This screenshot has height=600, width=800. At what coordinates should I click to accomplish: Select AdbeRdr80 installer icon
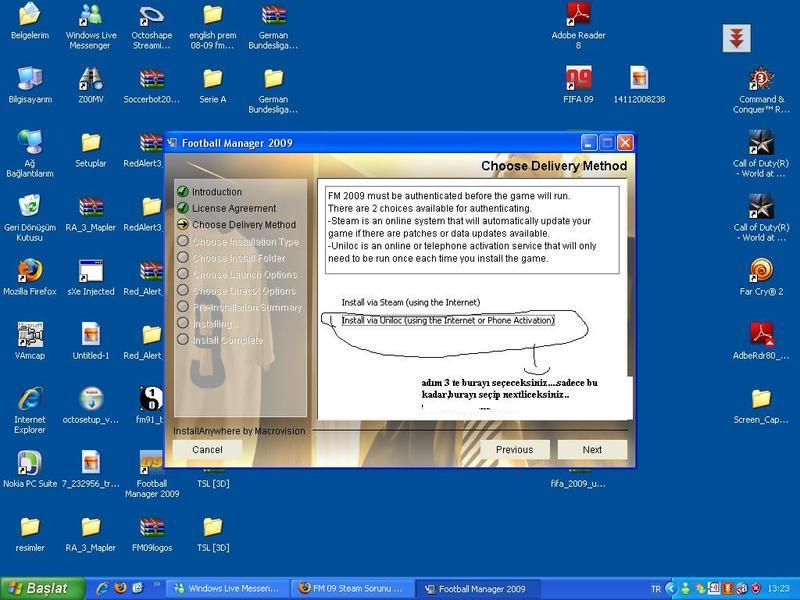(761, 342)
